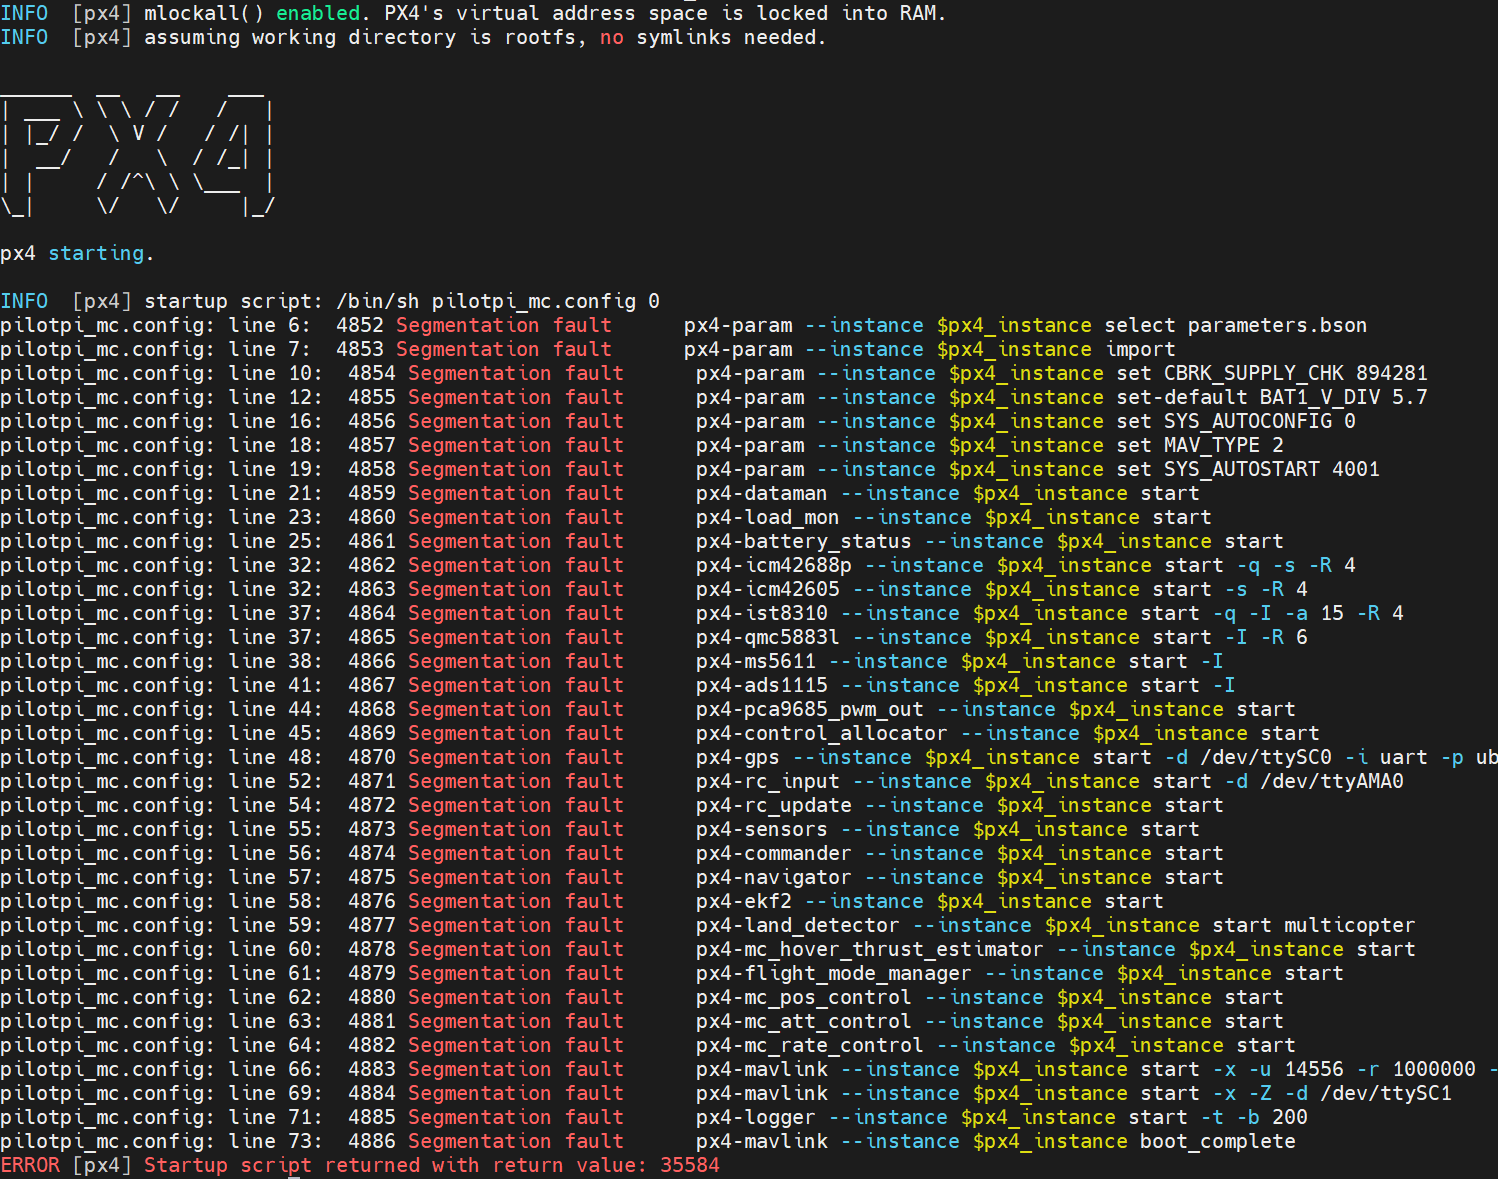Image resolution: width=1498 pixels, height=1179 pixels.
Task: Click the px4-mc_hover_thrust_estimator start command
Action: coord(1056,949)
